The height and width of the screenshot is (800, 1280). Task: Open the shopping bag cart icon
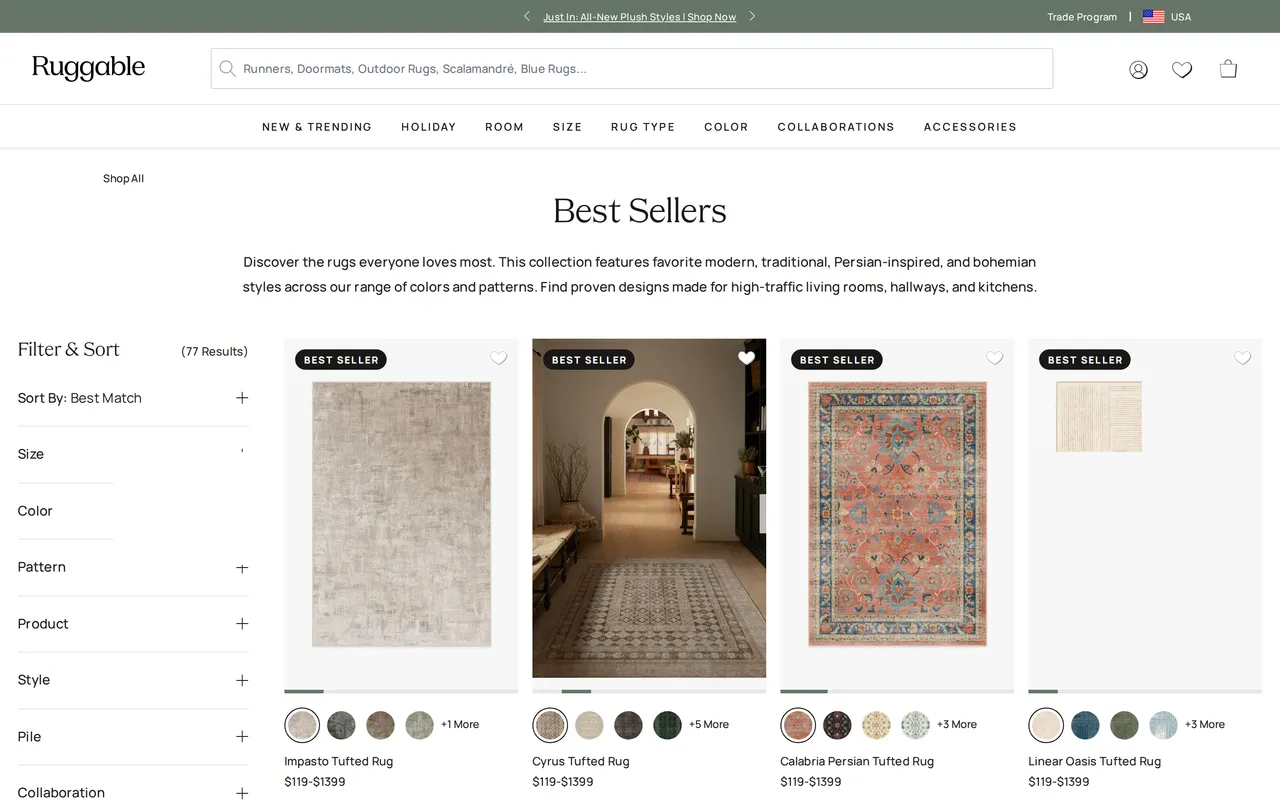(x=1228, y=68)
